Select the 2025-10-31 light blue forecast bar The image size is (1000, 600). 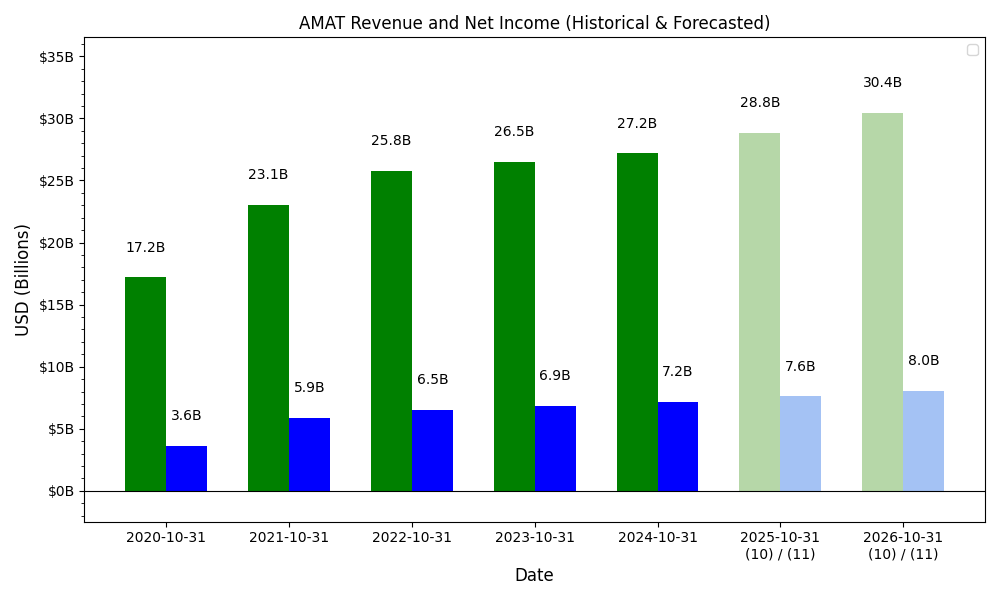(x=800, y=444)
